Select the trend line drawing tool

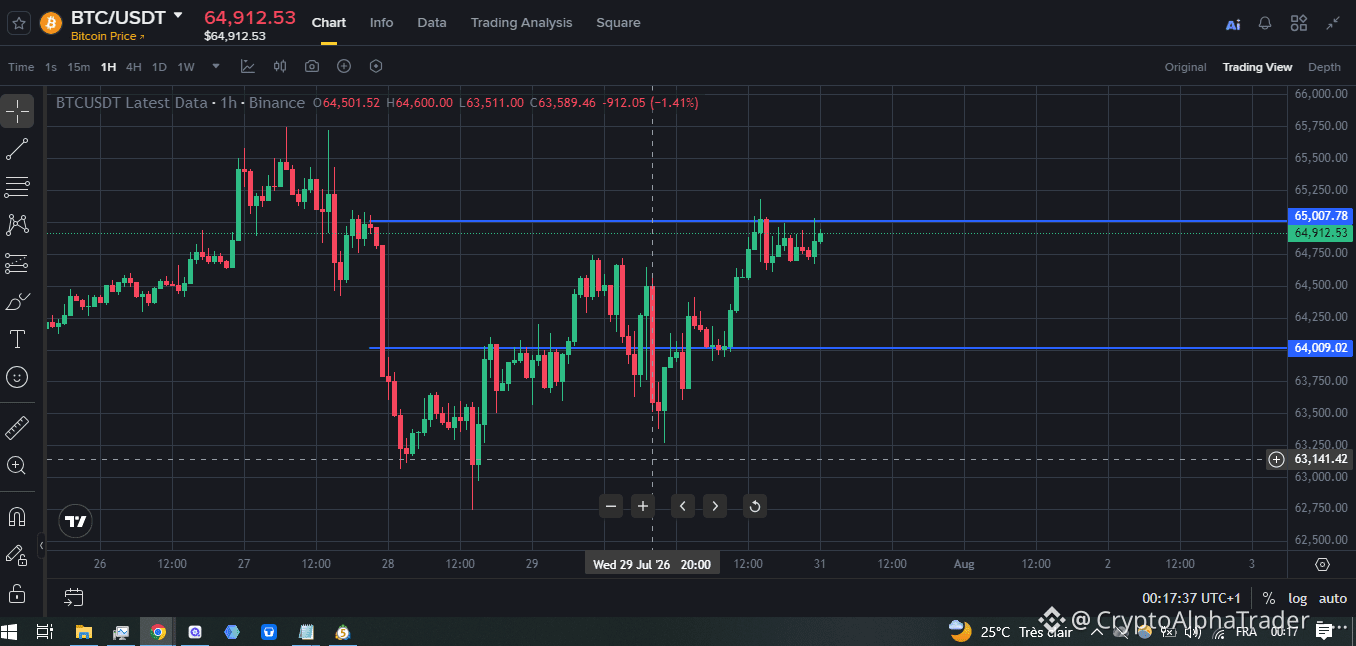point(17,150)
